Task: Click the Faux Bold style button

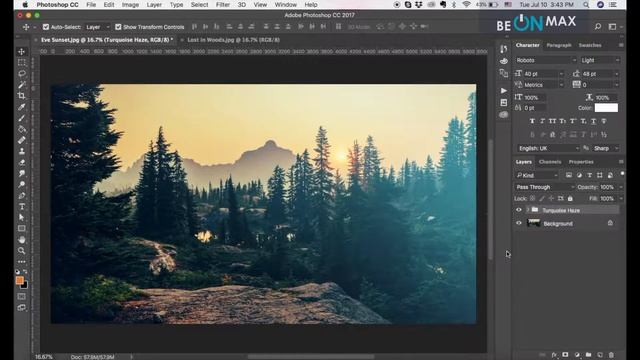Action: 532,121
